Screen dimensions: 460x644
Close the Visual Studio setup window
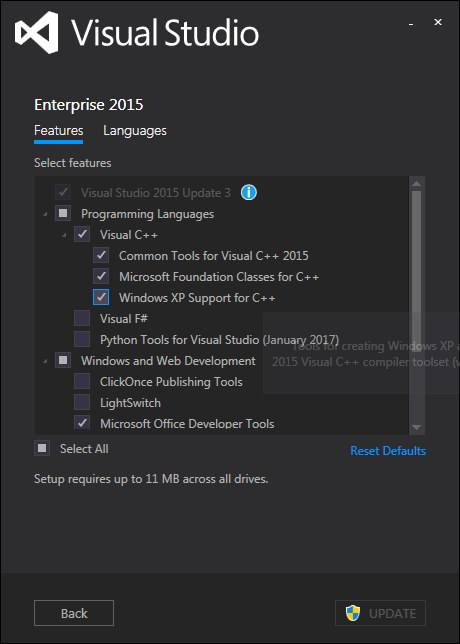click(x=438, y=22)
